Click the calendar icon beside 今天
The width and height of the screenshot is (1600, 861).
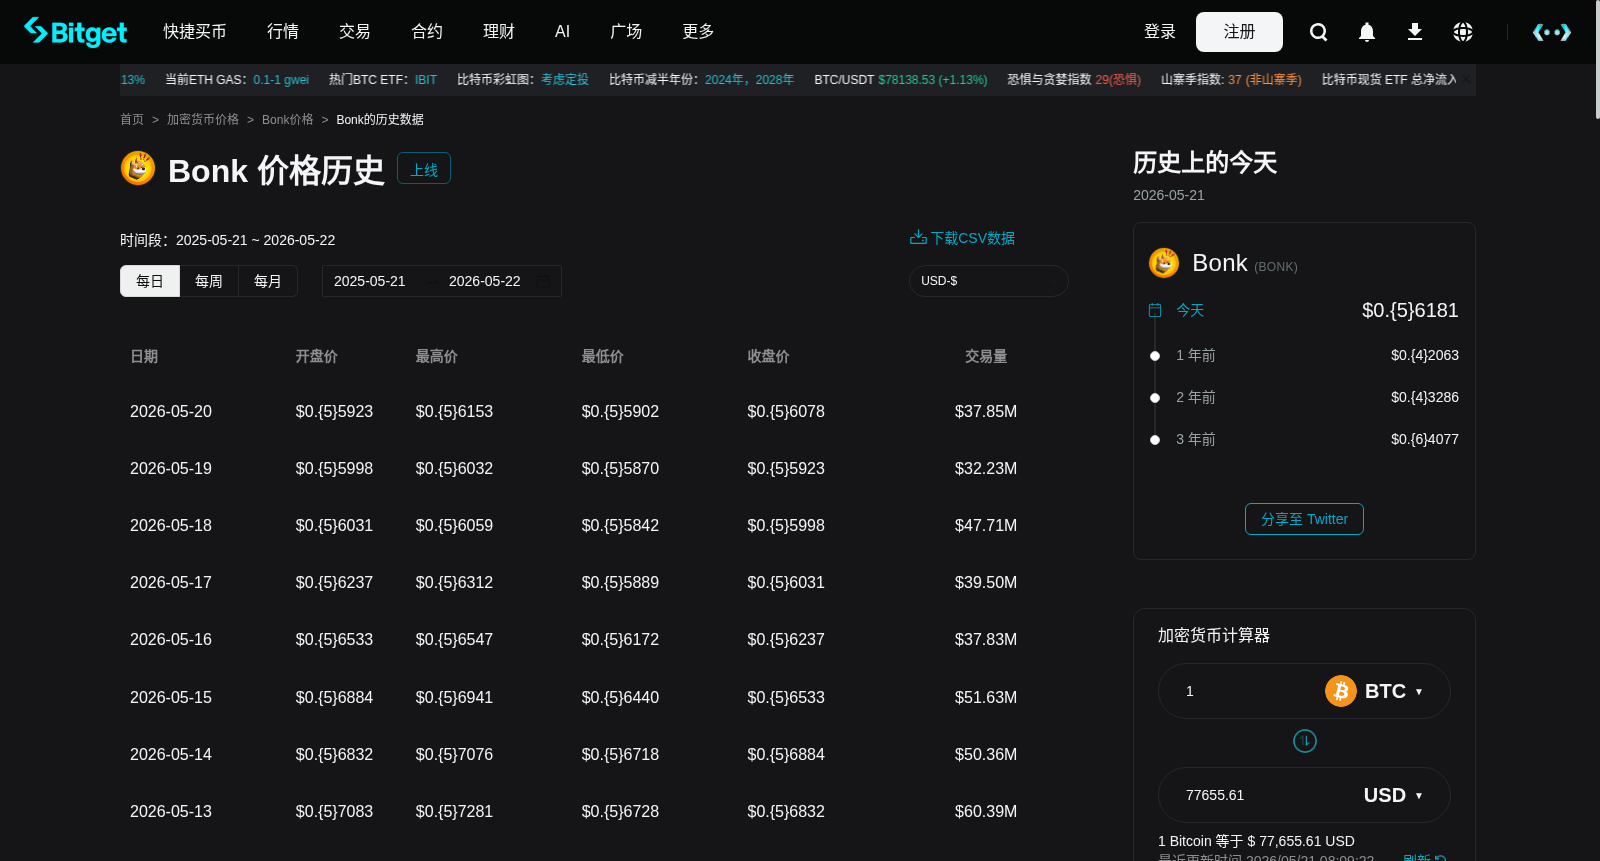tap(1155, 310)
